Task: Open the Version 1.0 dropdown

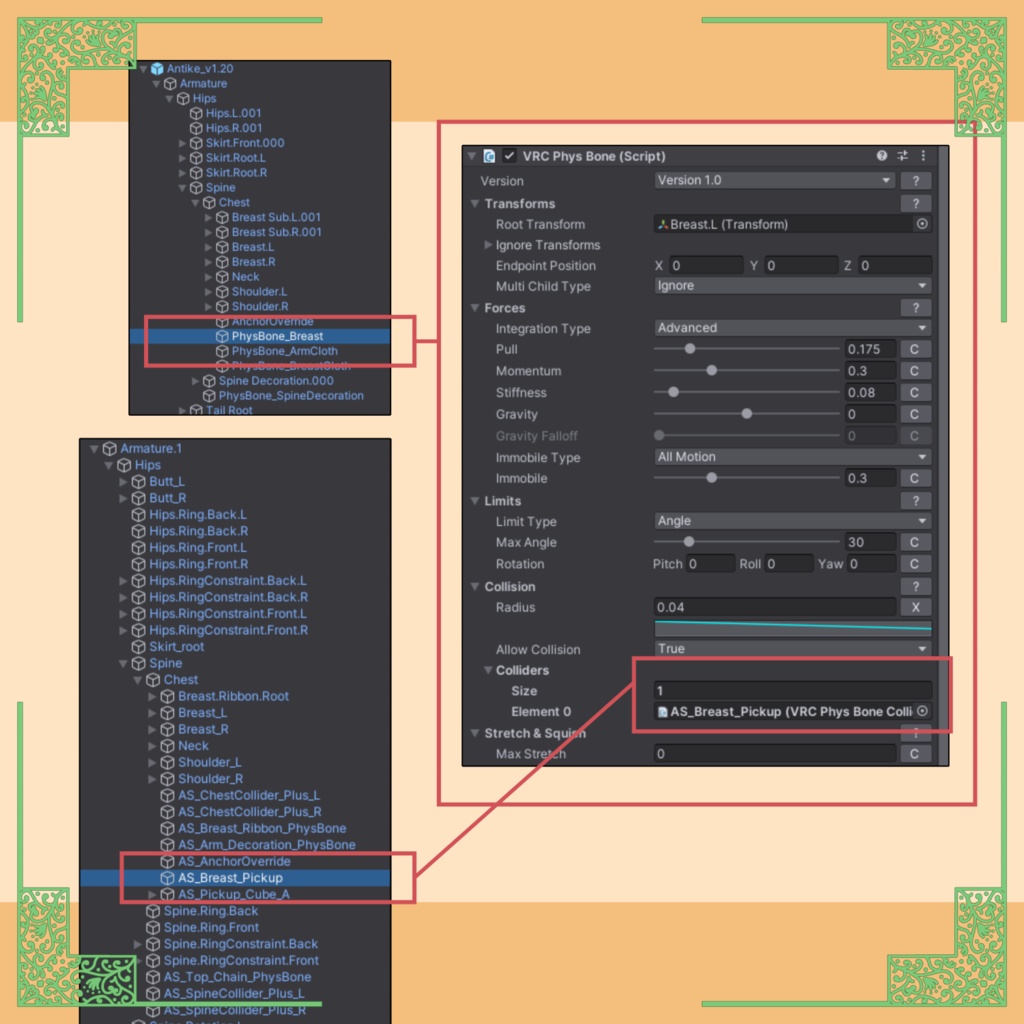Action: point(775,180)
